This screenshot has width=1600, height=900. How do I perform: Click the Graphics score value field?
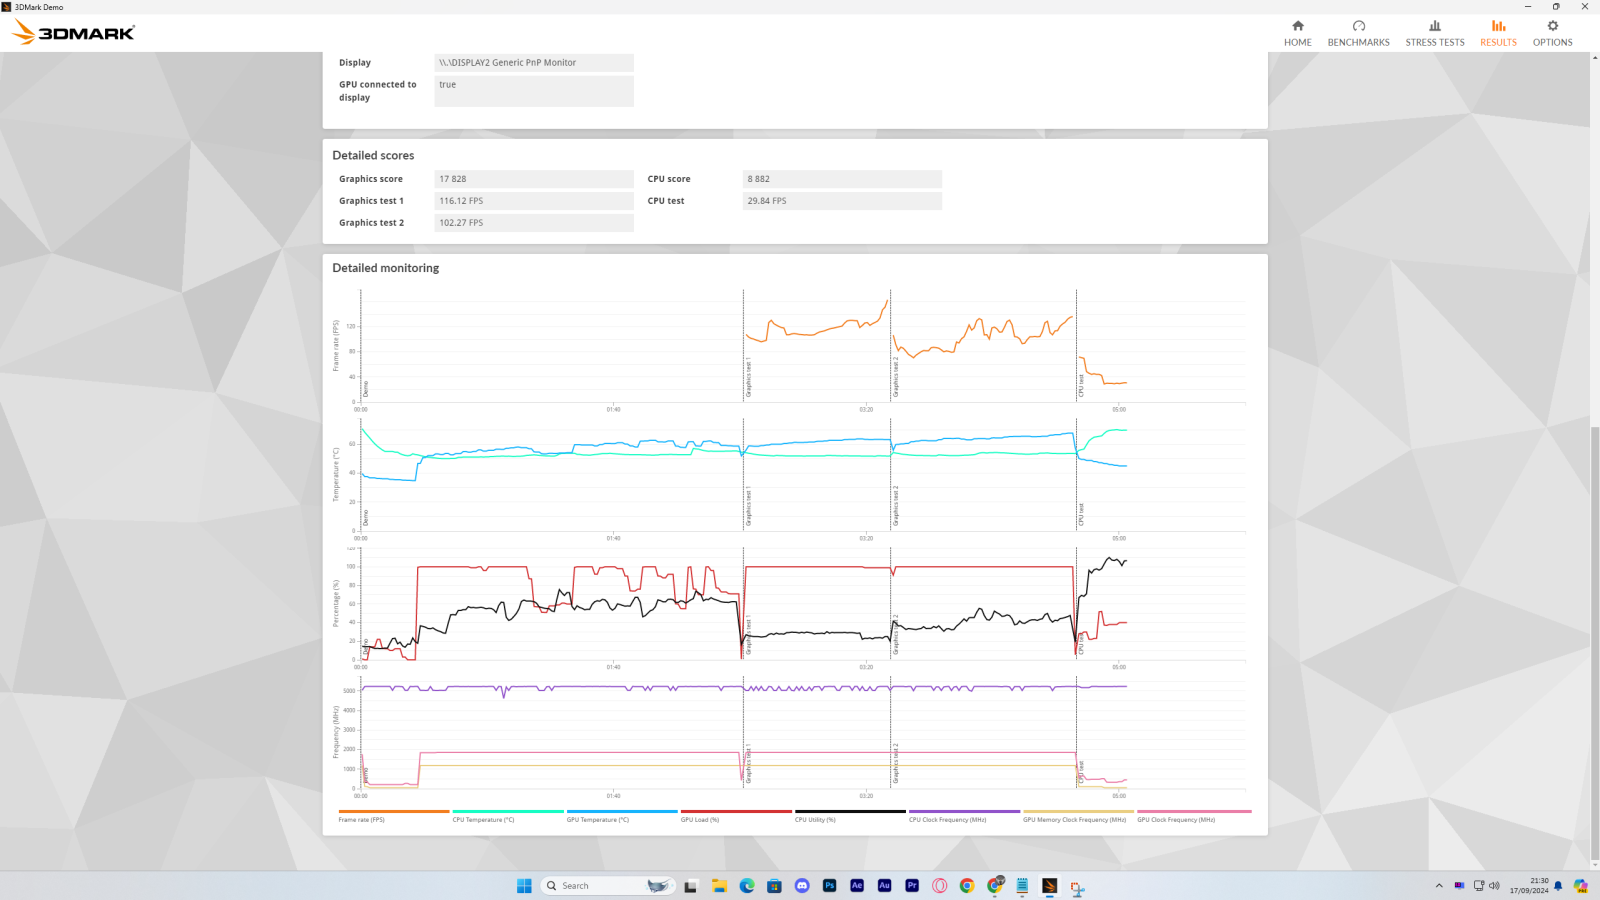pos(533,179)
